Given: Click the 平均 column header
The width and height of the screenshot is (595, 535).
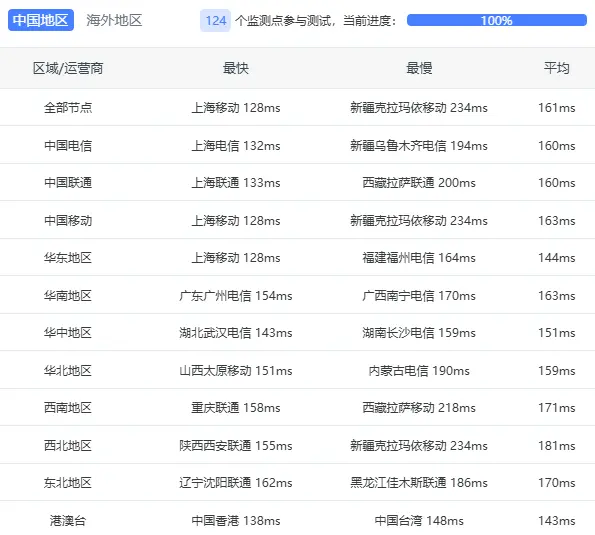Looking at the screenshot, I should pyautogui.click(x=556, y=68).
